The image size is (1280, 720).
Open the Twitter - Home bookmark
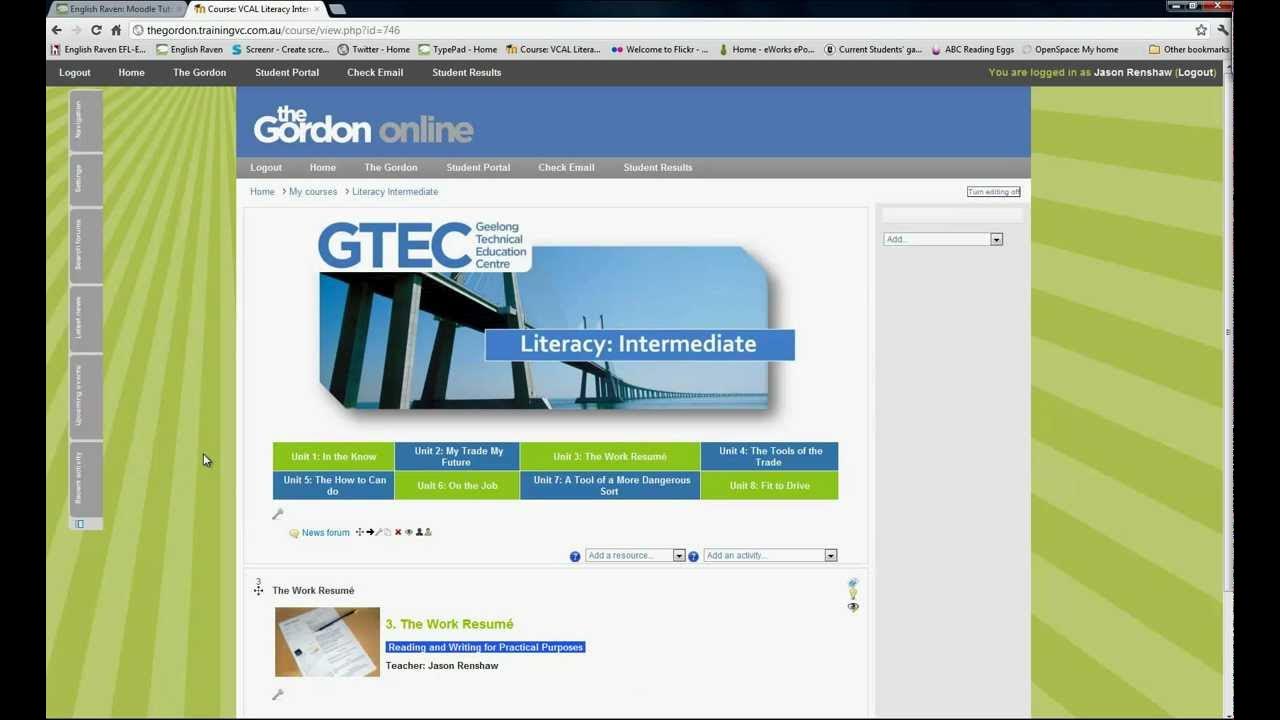coord(374,49)
